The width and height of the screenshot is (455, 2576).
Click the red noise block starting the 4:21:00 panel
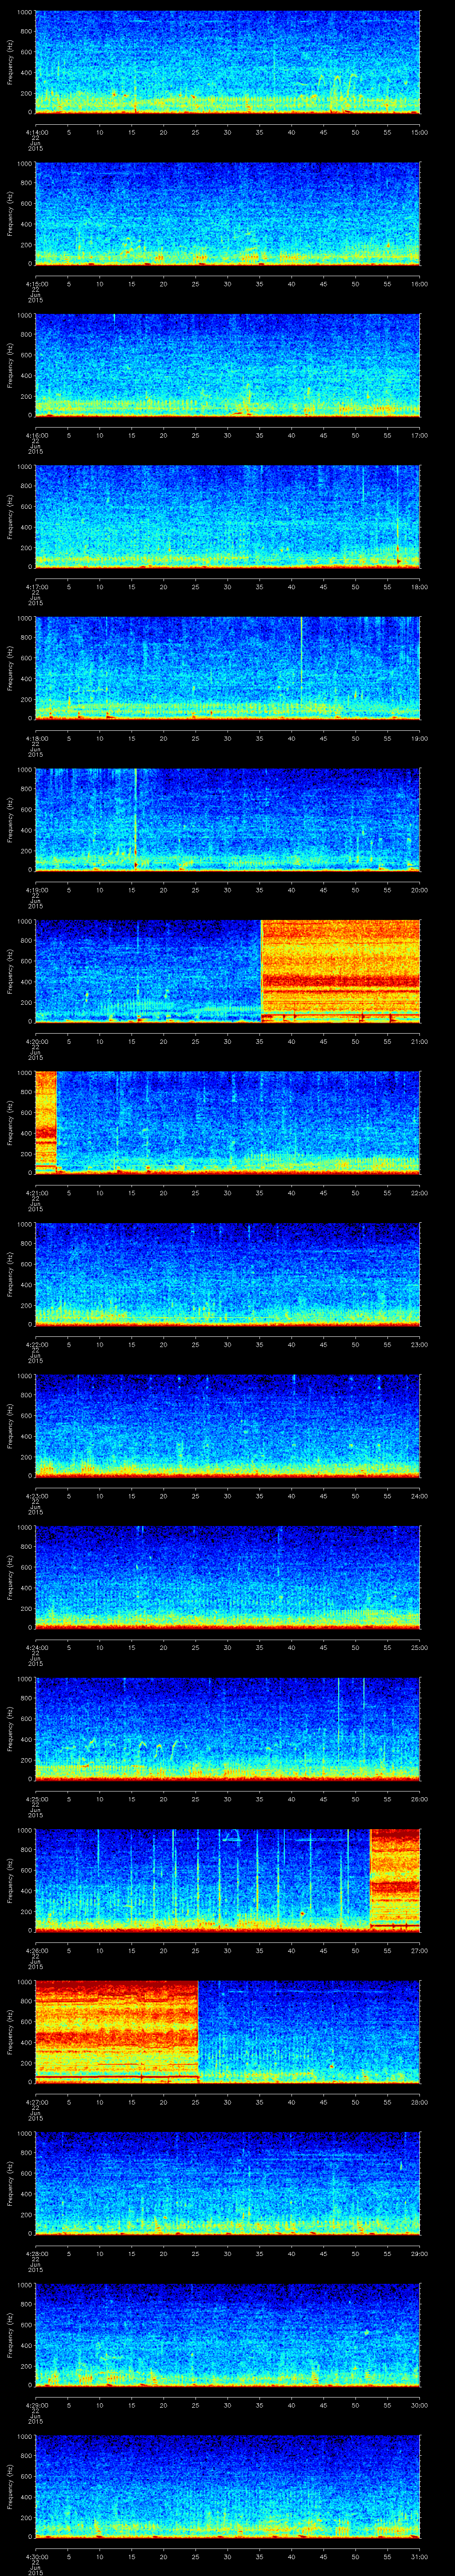pos(45,1120)
